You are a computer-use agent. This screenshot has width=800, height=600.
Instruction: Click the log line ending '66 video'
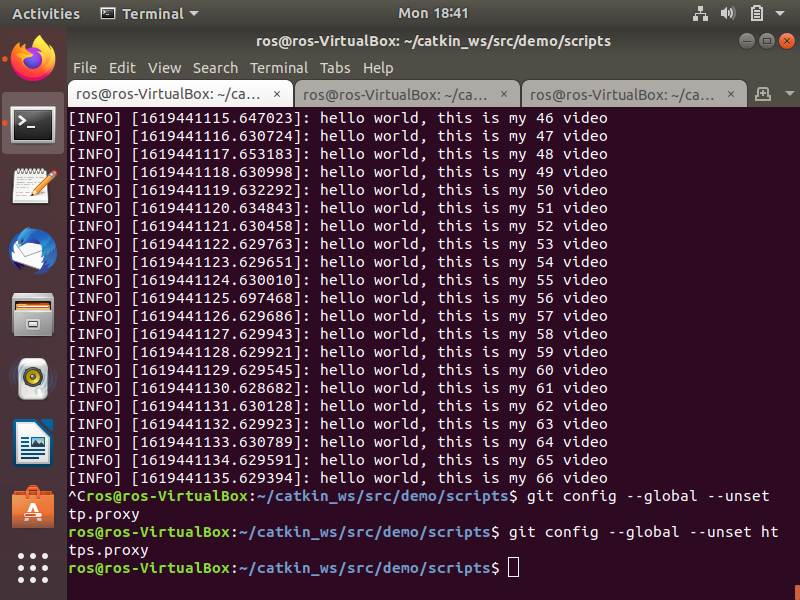pyautogui.click(x=338, y=478)
